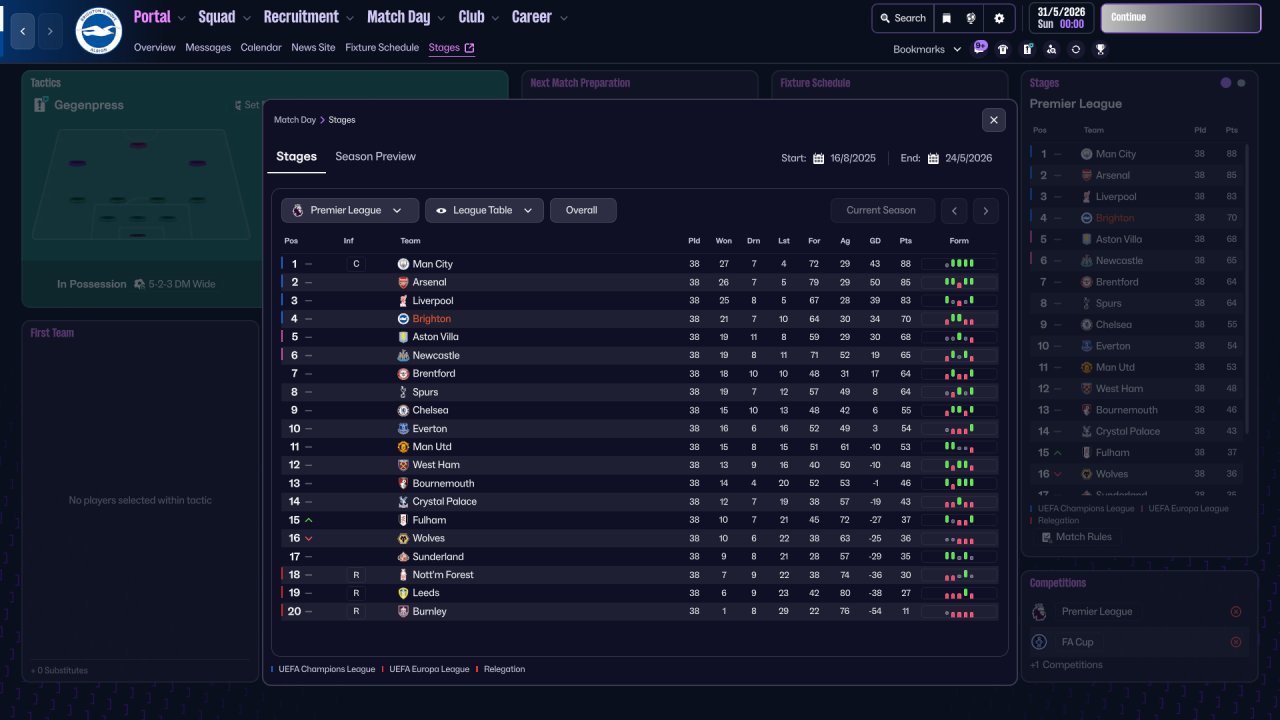Screen dimensions: 1280x720
Task: Click the C info badge for Man City
Action: coord(356,264)
